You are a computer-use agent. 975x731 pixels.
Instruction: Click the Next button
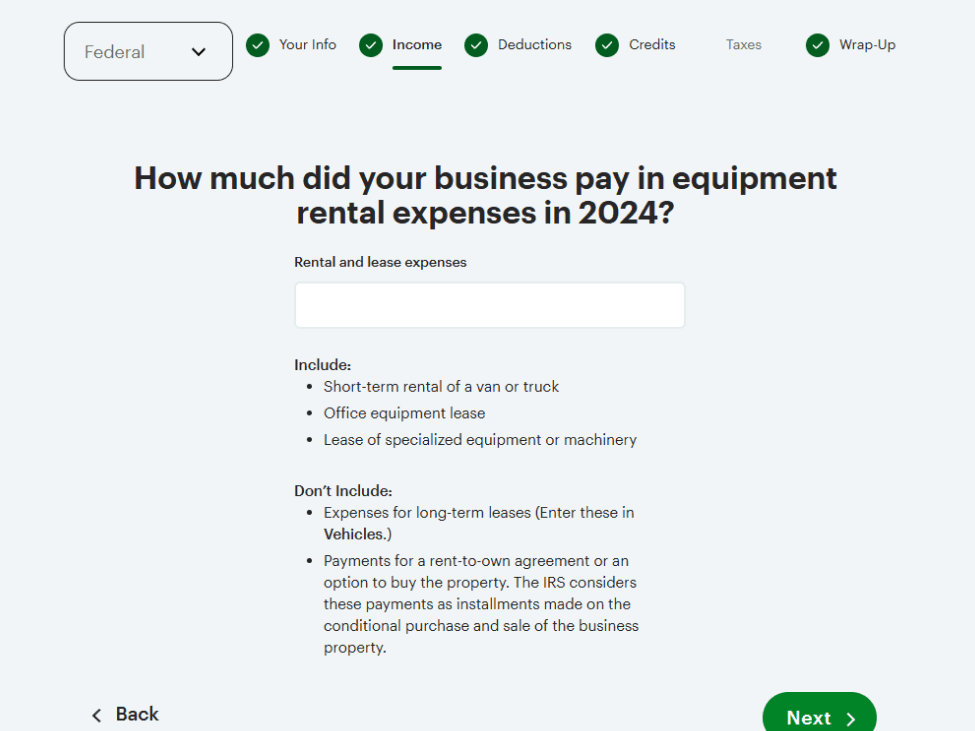click(820, 714)
